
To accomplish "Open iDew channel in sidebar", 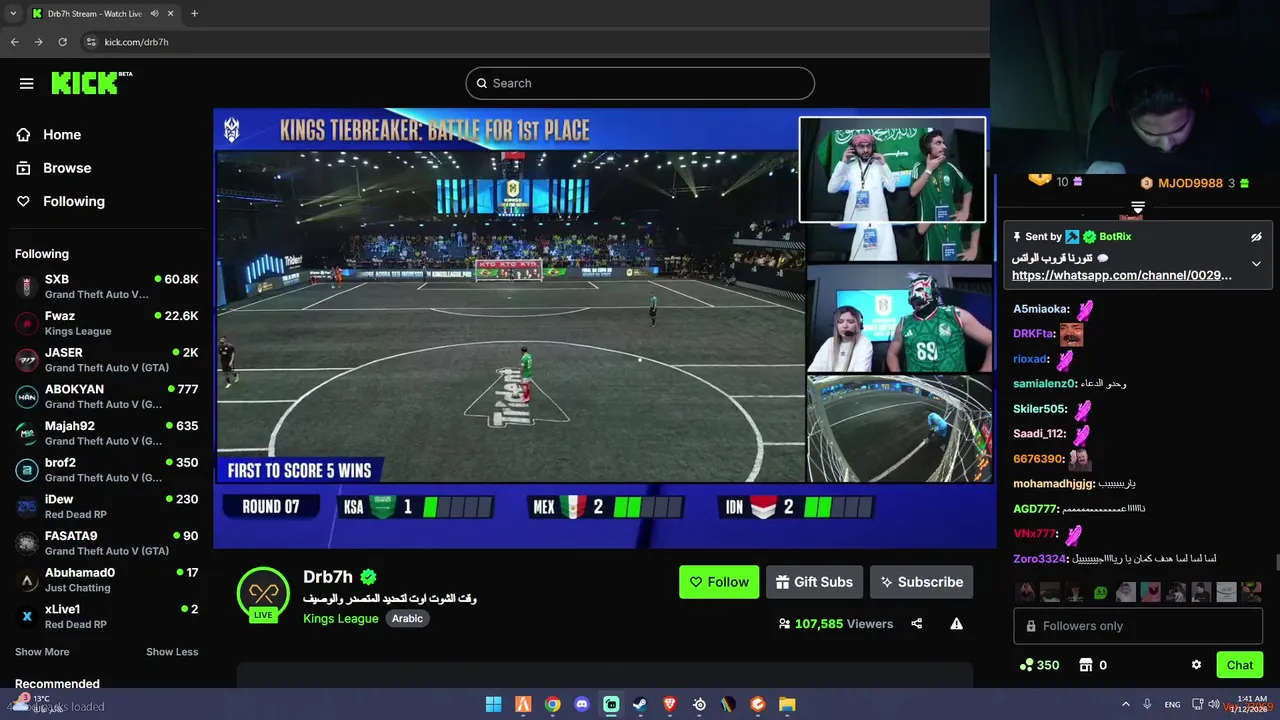I will (x=107, y=506).
